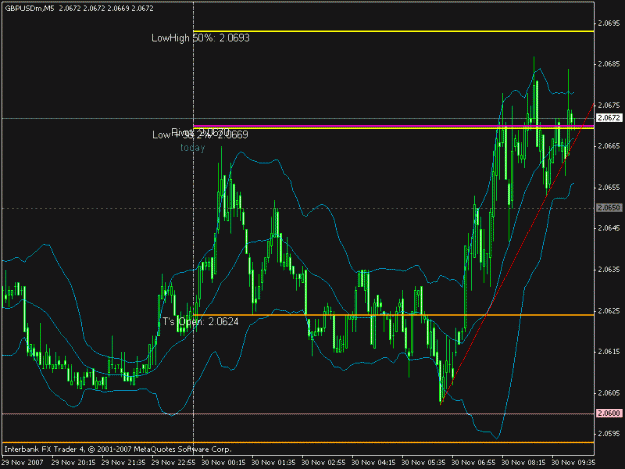Screen dimensions: 625x469
Task: Select the 'LowHigh 50%: 2.0693' label
Action: point(200,38)
